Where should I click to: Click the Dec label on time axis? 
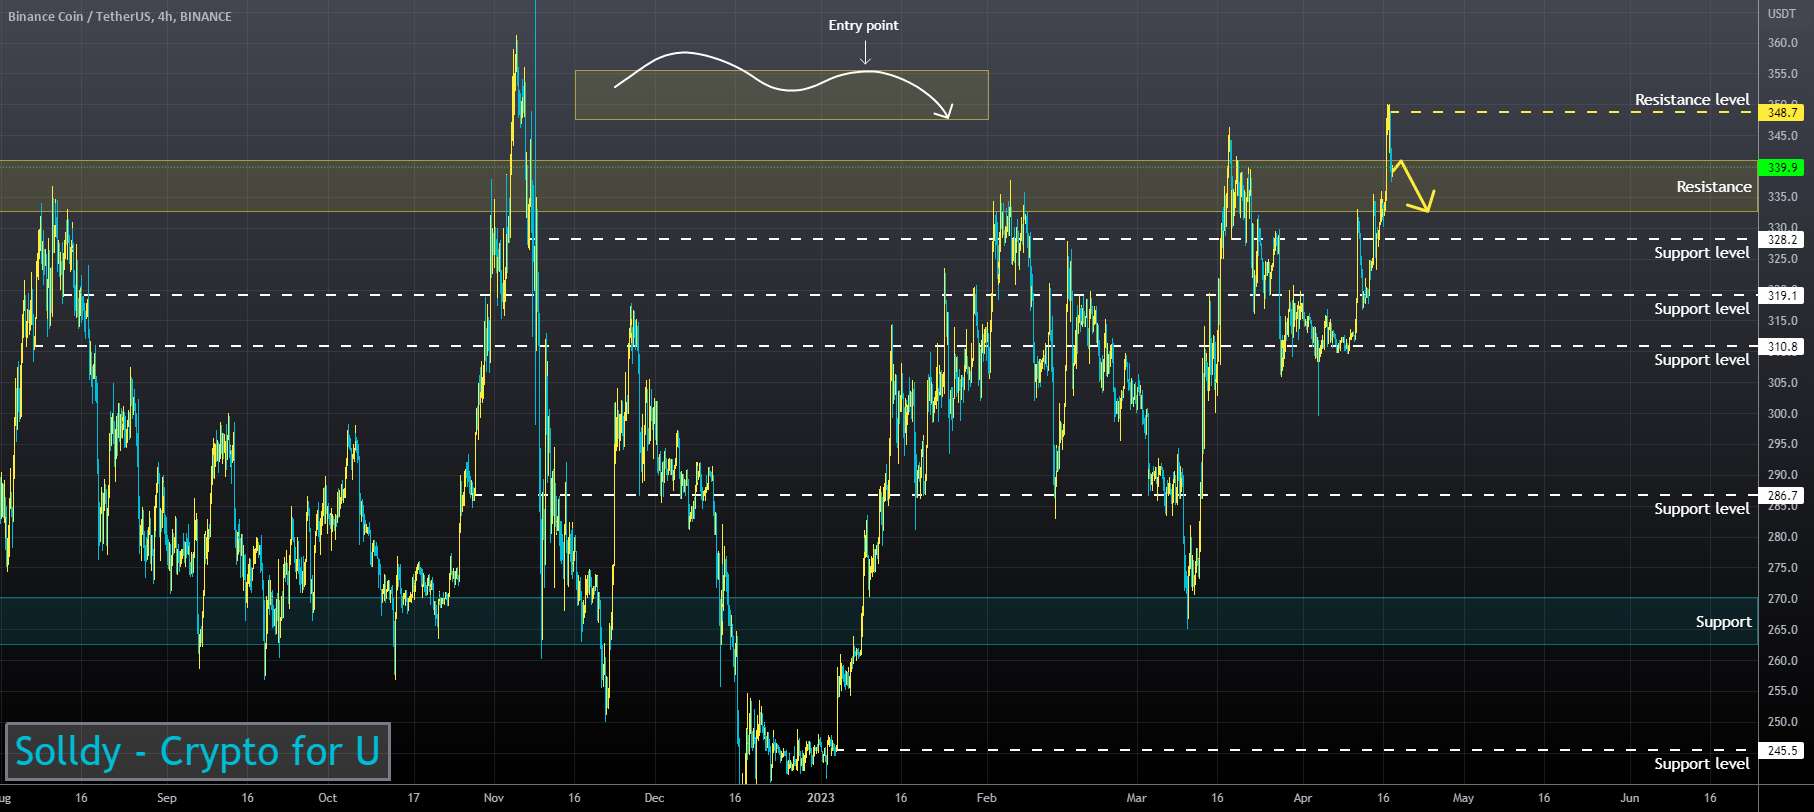(654, 798)
